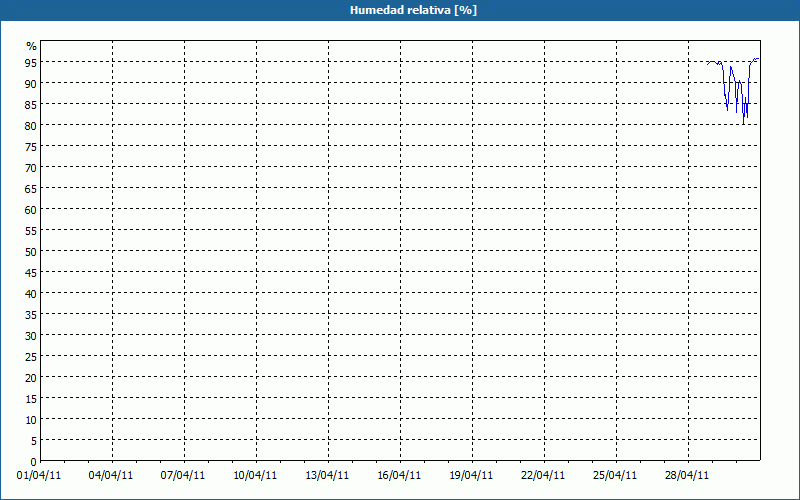Click the 55 axis tick label
800x500 pixels.
(31, 231)
